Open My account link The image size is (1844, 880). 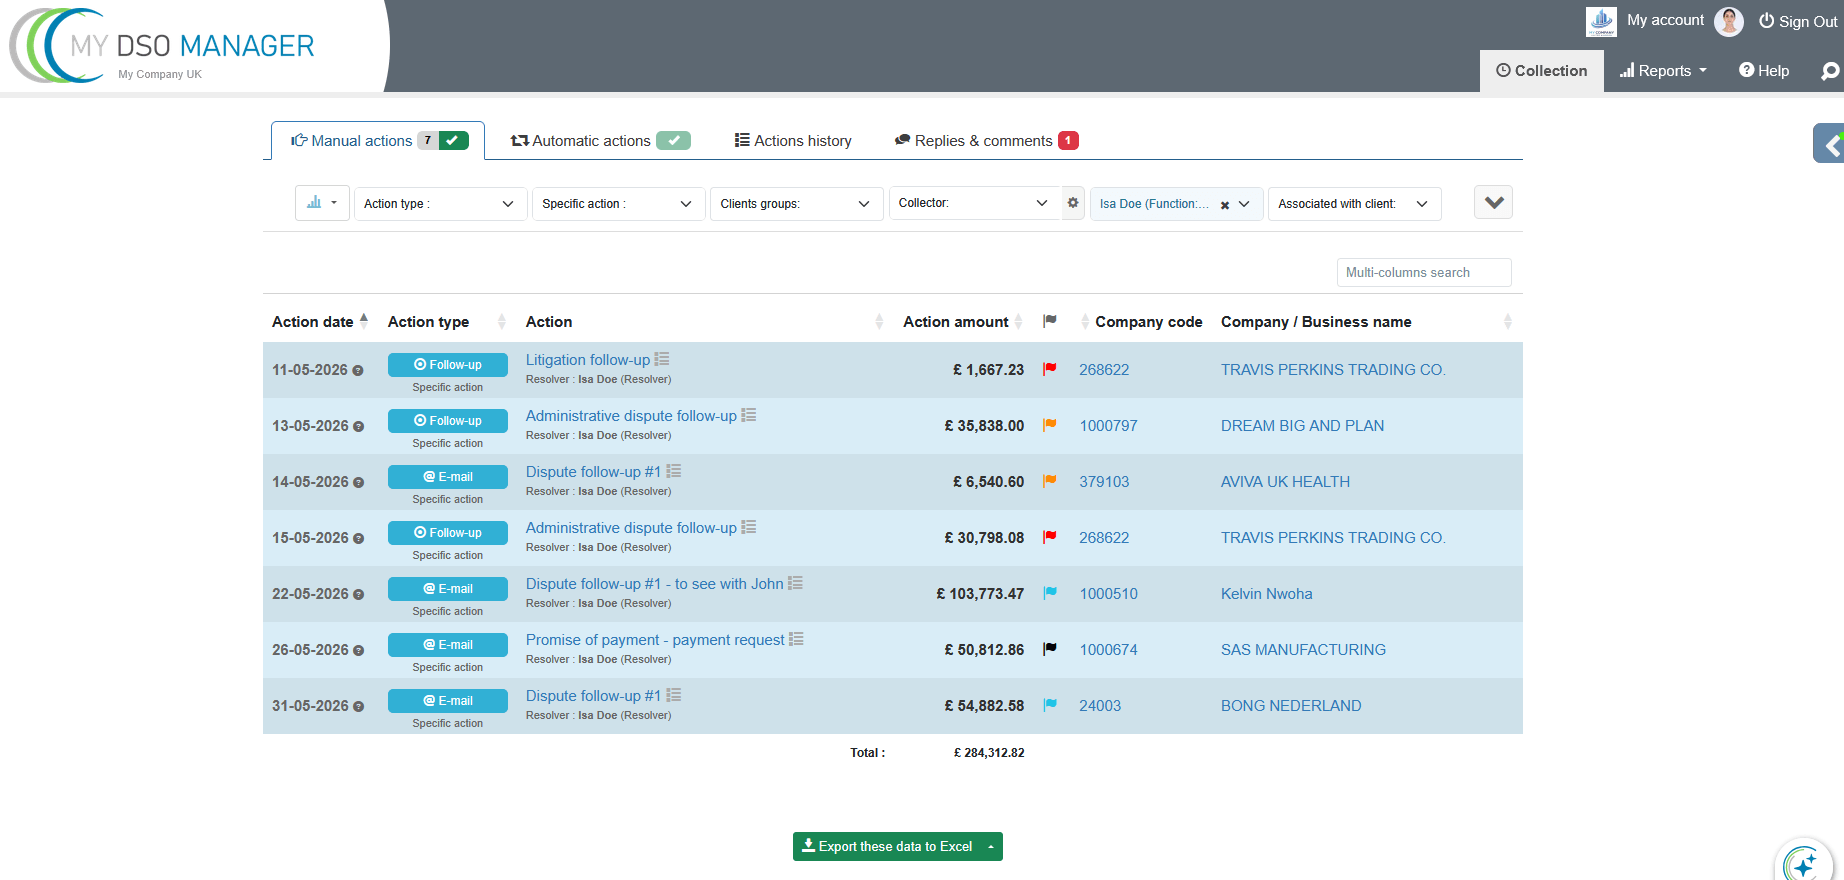(1665, 20)
